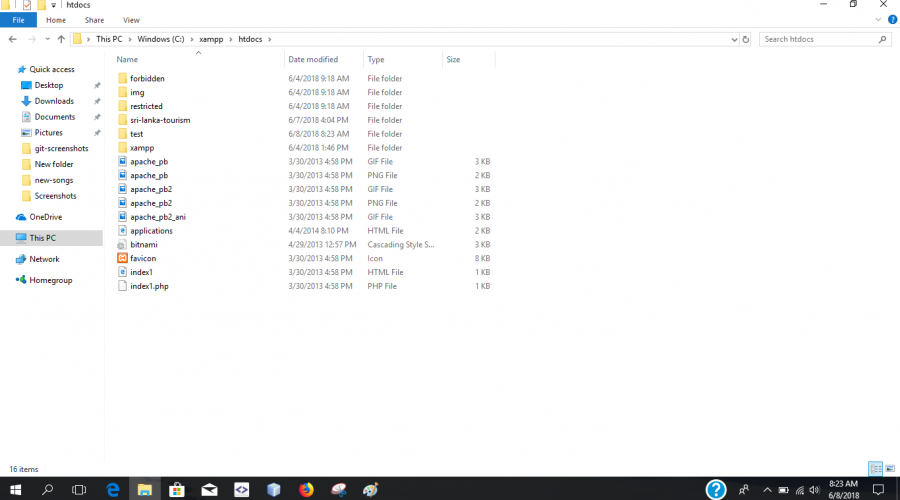Viewport: 900px width, 500px height.
Task: Navigate back using the back arrow
Action: [x=13, y=39]
